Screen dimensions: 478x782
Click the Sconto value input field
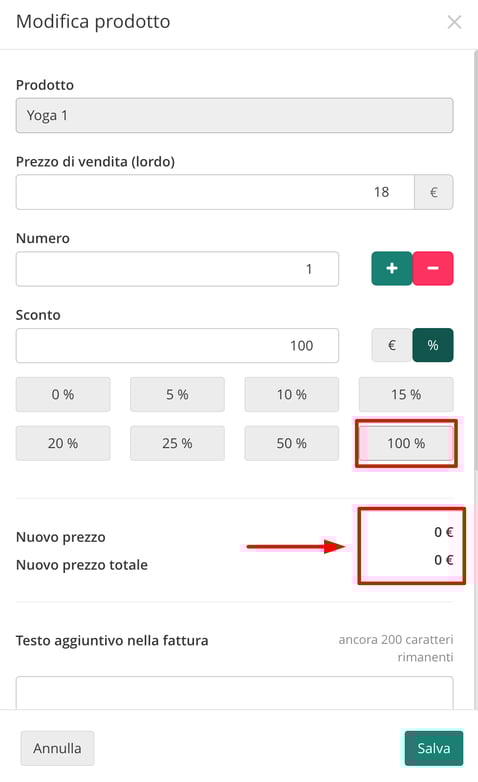coord(177,346)
